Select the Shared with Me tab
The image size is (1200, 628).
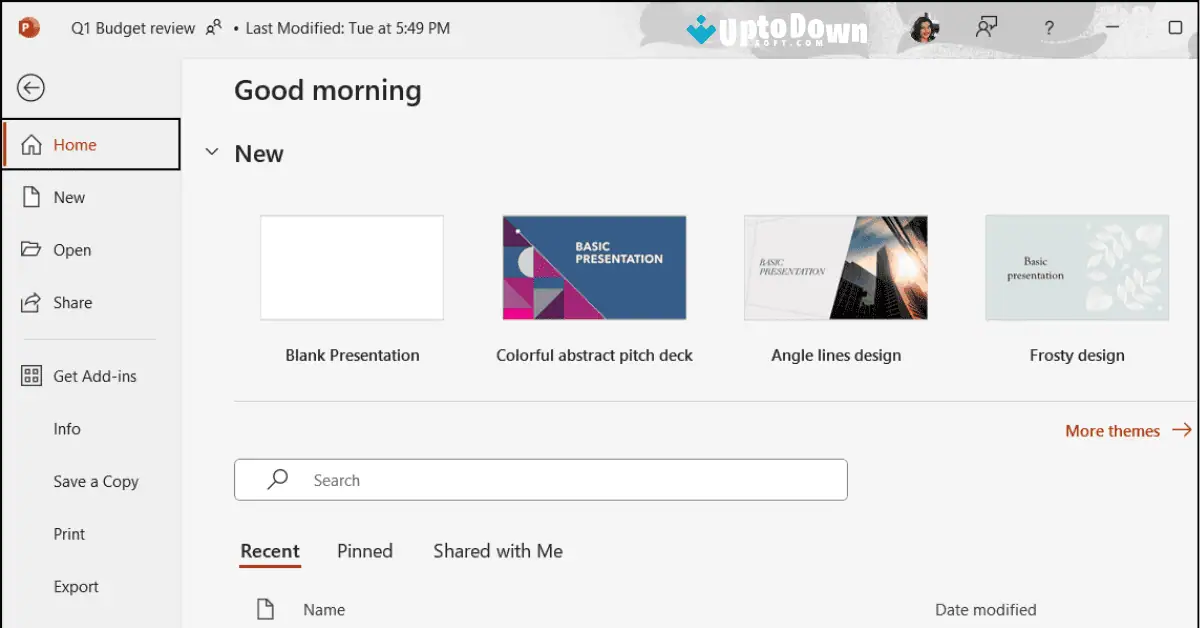coord(497,551)
